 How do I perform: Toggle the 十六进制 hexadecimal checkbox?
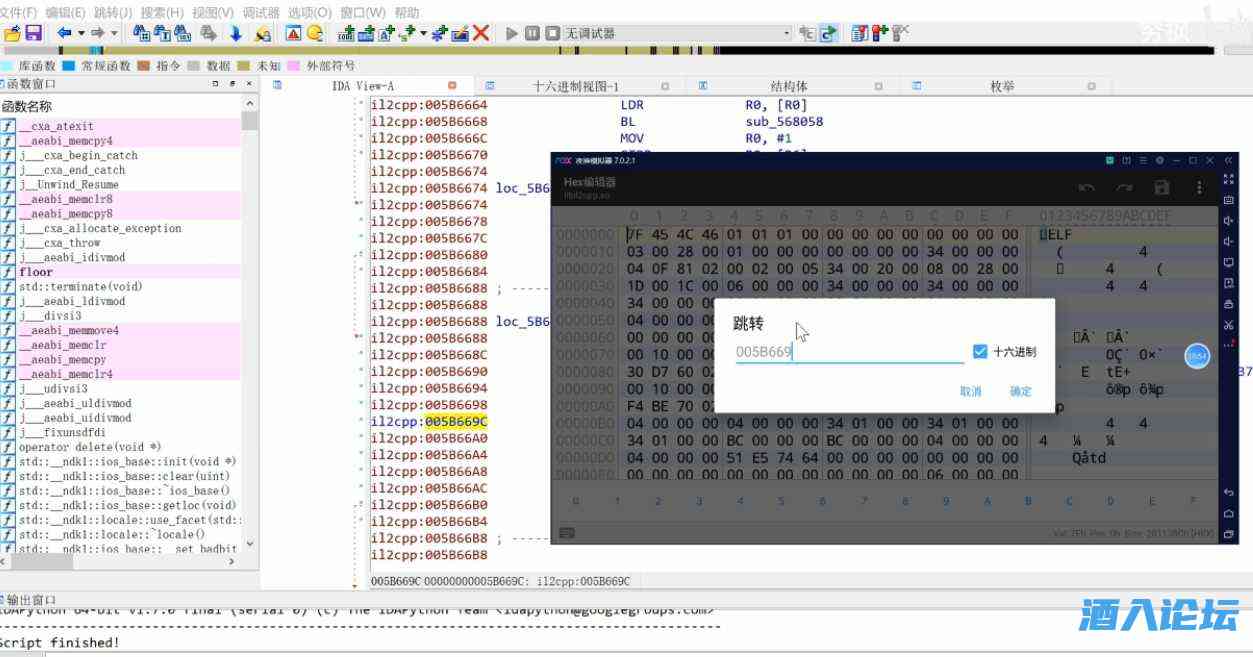coord(980,352)
